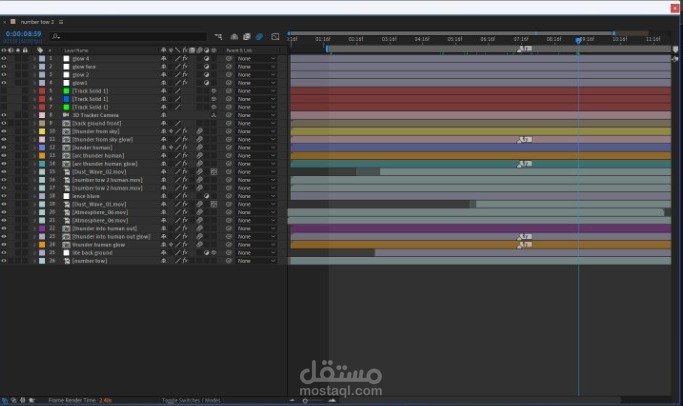Expand the 3D Tracker Camera layer twirl
The width and height of the screenshot is (683, 406).
pyautogui.click(x=34, y=115)
